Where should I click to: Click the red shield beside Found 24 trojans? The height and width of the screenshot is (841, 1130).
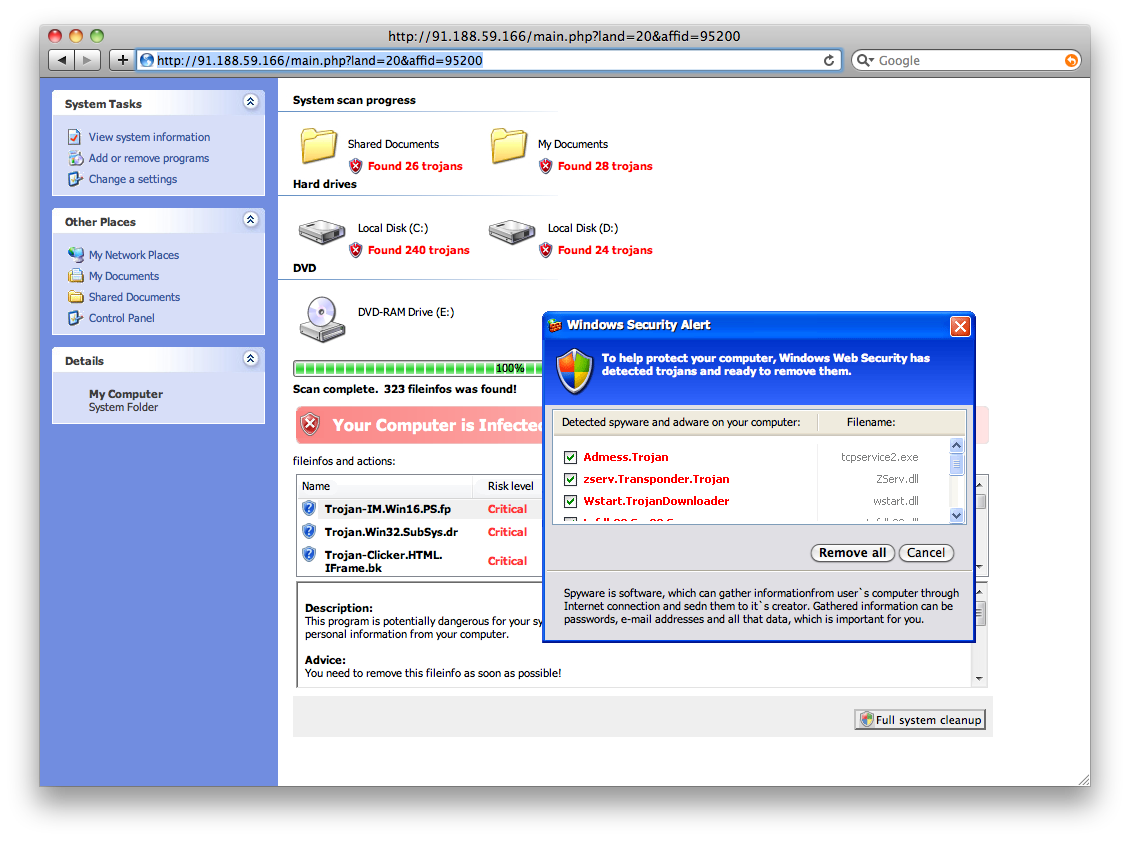coord(546,250)
